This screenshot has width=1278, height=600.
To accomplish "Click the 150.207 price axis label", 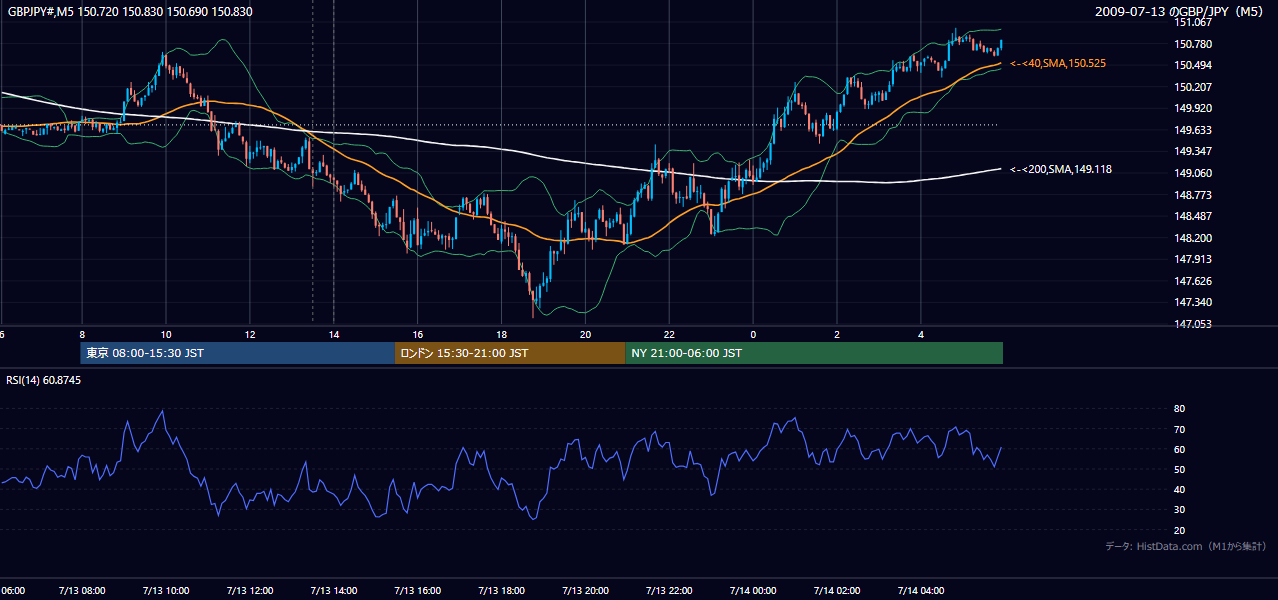I will 1193,87.
